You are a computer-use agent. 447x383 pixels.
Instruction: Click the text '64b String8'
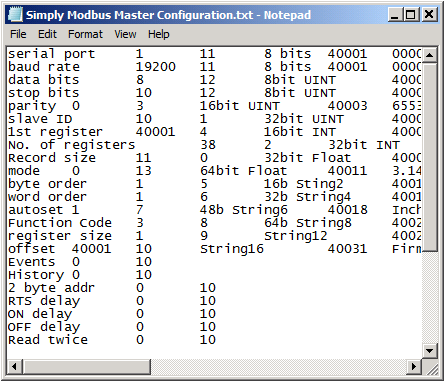pyautogui.click(x=308, y=223)
